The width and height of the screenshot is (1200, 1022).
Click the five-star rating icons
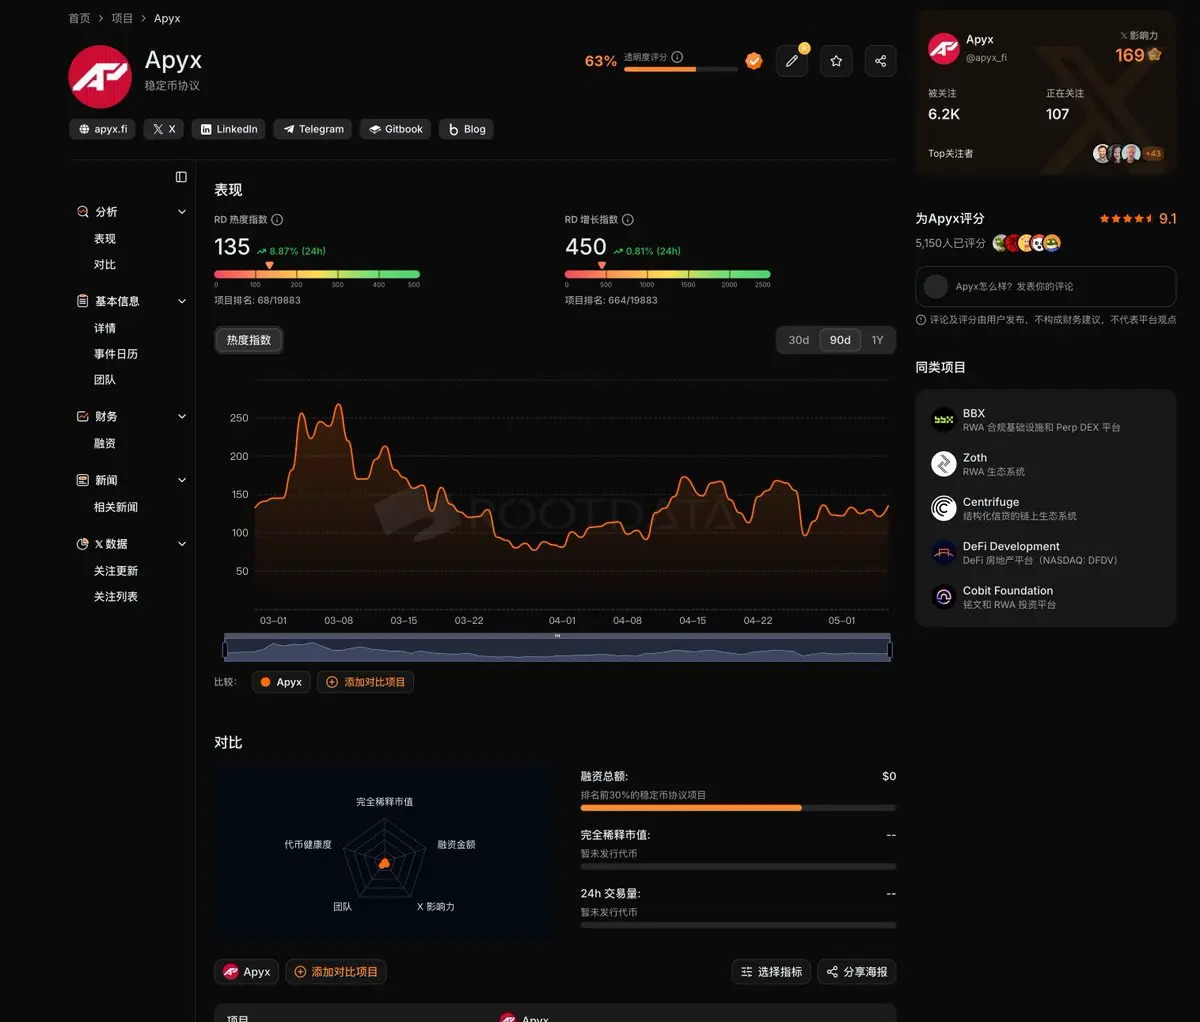(x=1126, y=218)
